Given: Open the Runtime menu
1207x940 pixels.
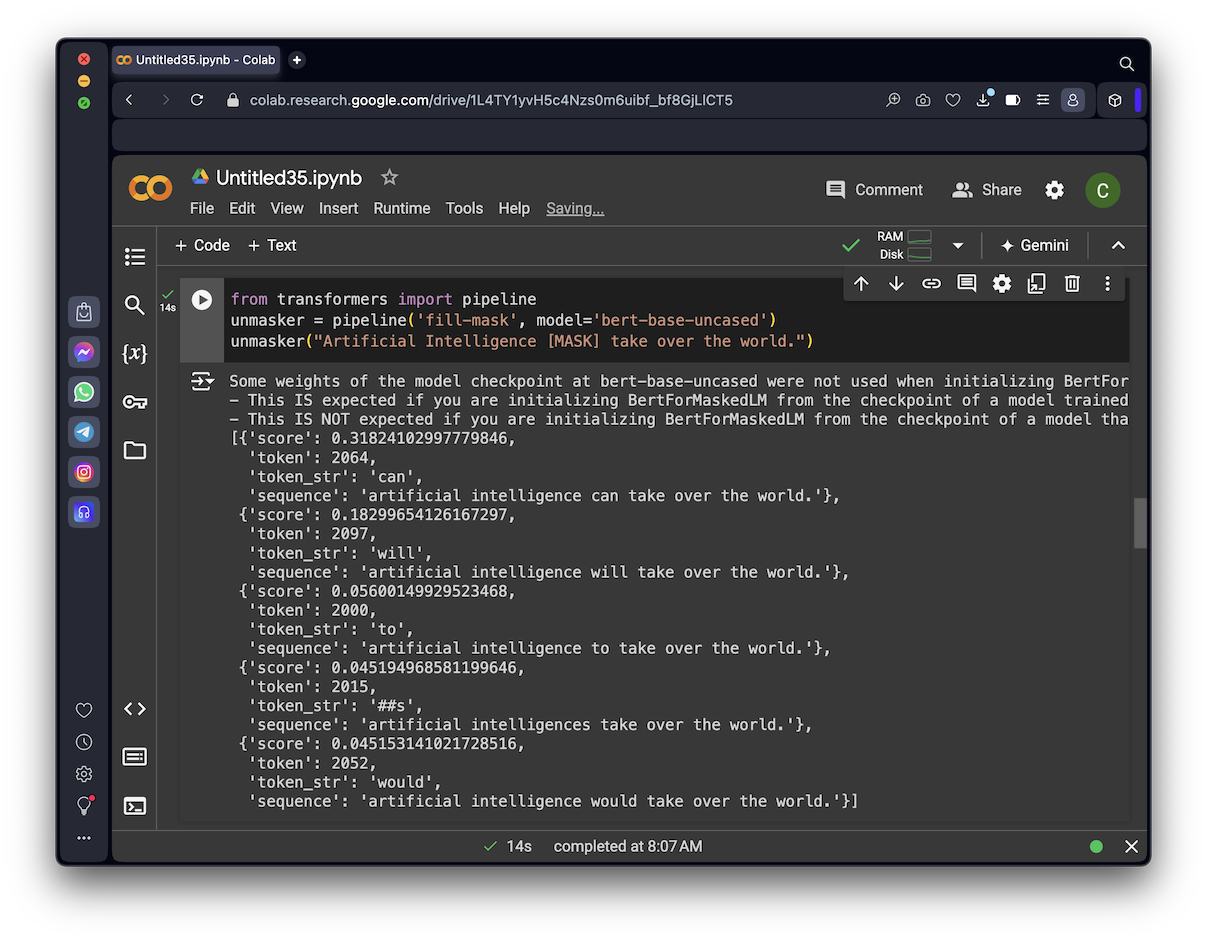Looking at the screenshot, I should tap(401, 208).
